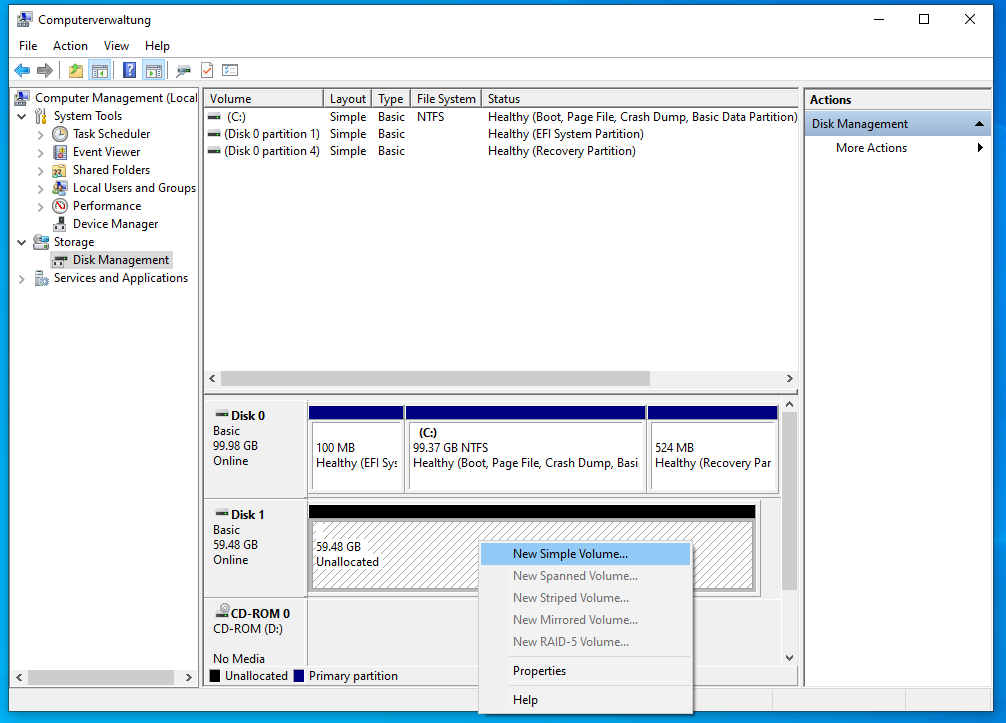Select the 99.37 GB C: partition block
The height and width of the screenshot is (723, 1006).
[x=525, y=455]
